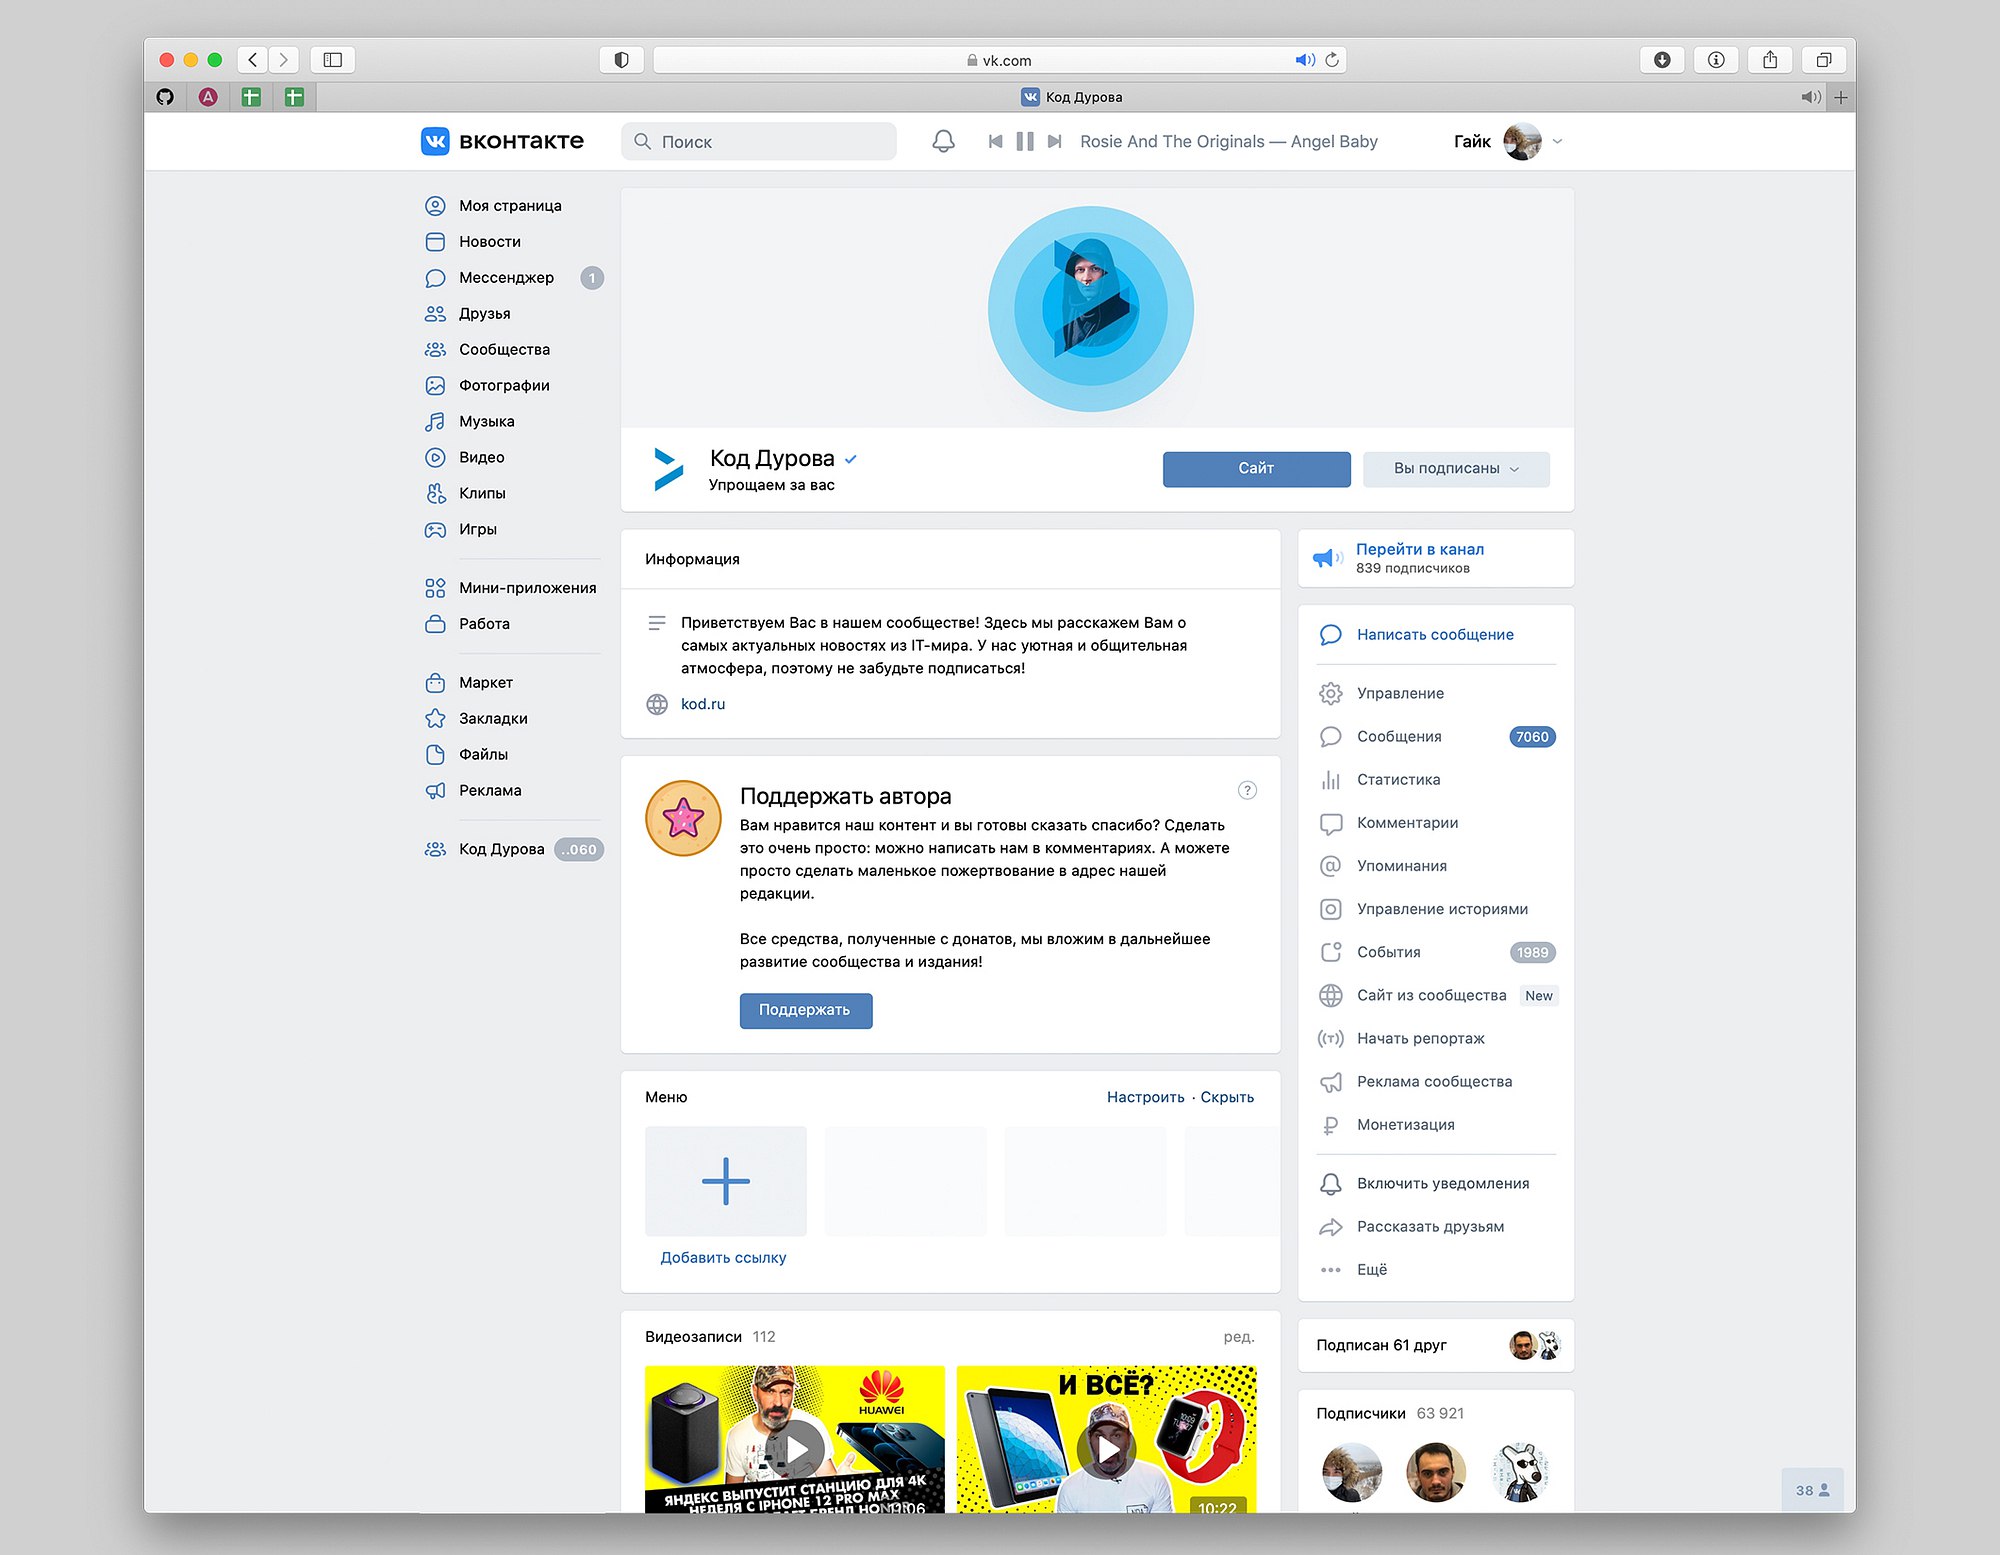
Task: Open Управление gear icon settings
Action: click(x=1330, y=694)
